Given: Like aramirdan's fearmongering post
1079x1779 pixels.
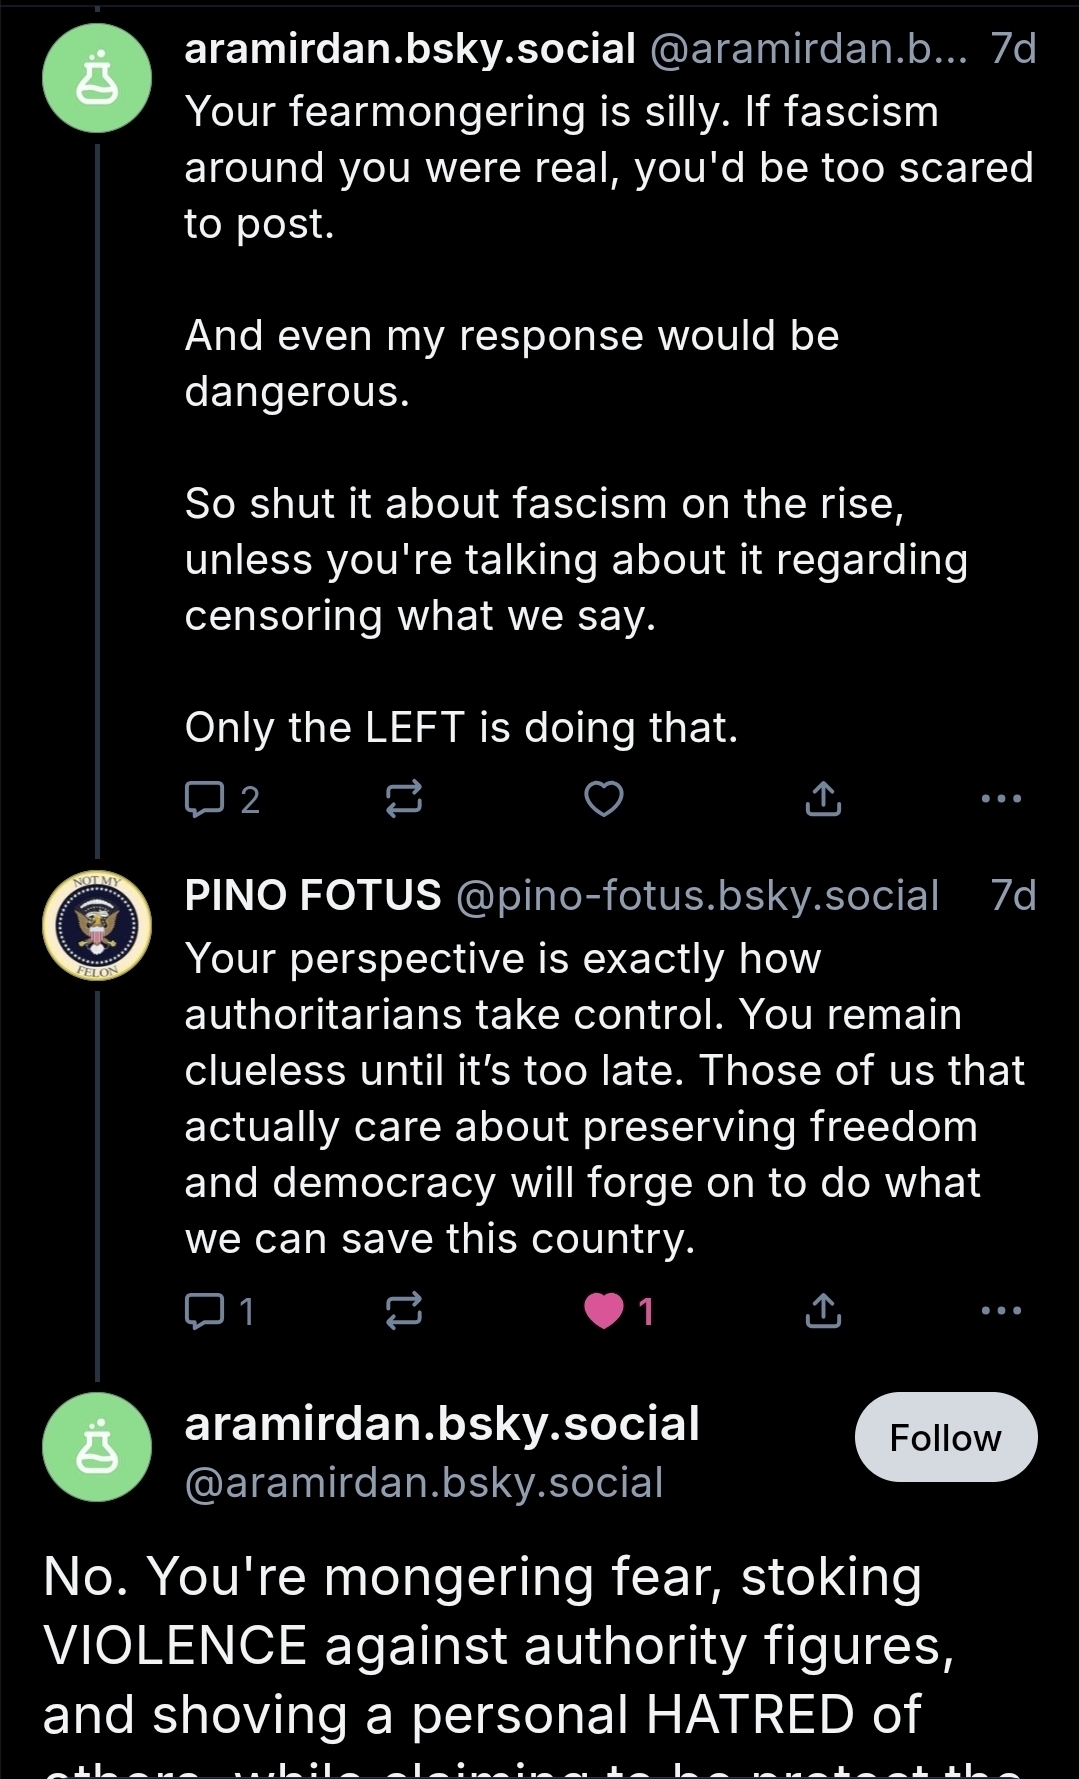Looking at the screenshot, I should pyautogui.click(x=604, y=799).
